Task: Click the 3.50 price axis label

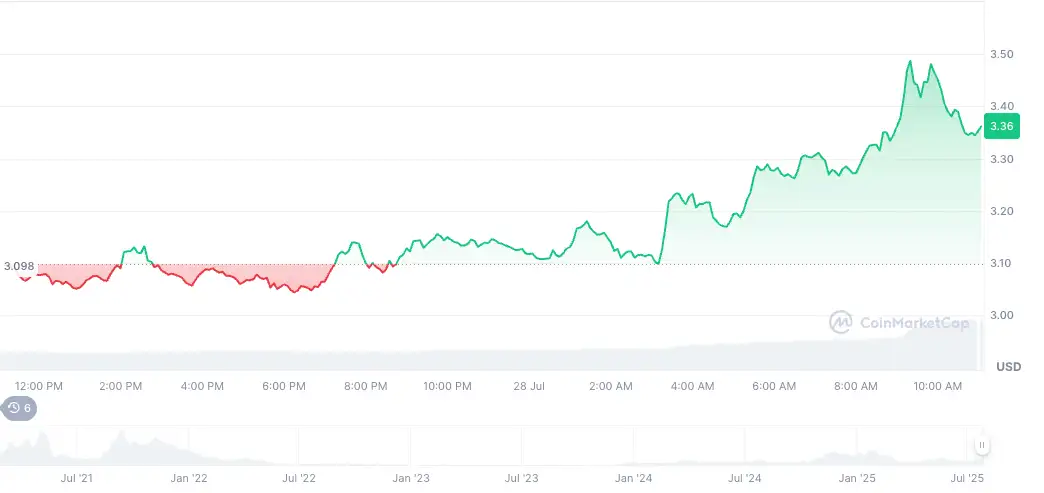Action: [x=1001, y=54]
